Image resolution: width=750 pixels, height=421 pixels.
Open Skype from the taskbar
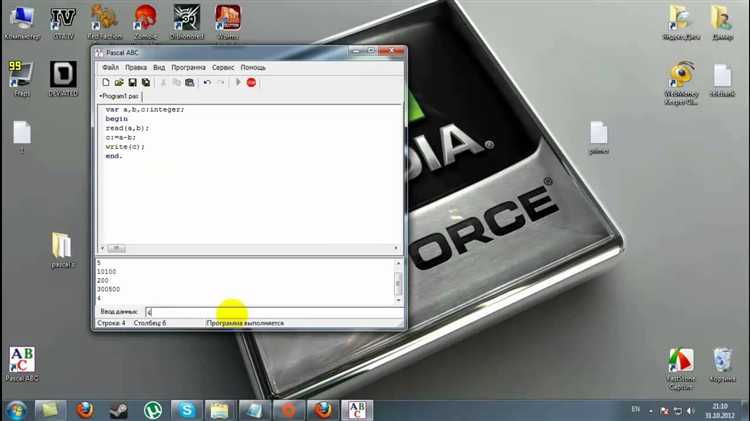click(x=187, y=410)
